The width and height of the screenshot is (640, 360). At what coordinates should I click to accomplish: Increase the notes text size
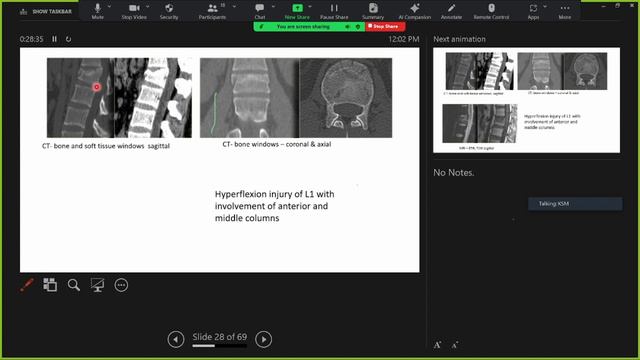point(438,345)
